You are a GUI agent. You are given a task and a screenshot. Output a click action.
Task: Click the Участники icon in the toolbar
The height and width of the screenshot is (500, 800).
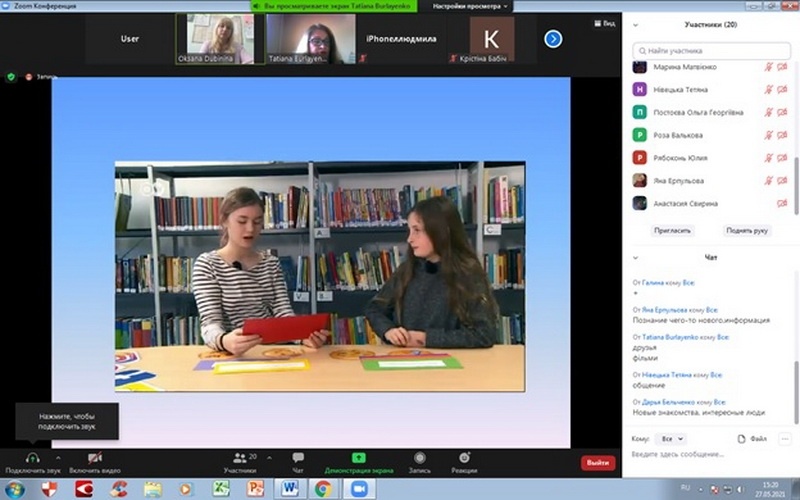(x=239, y=458)
